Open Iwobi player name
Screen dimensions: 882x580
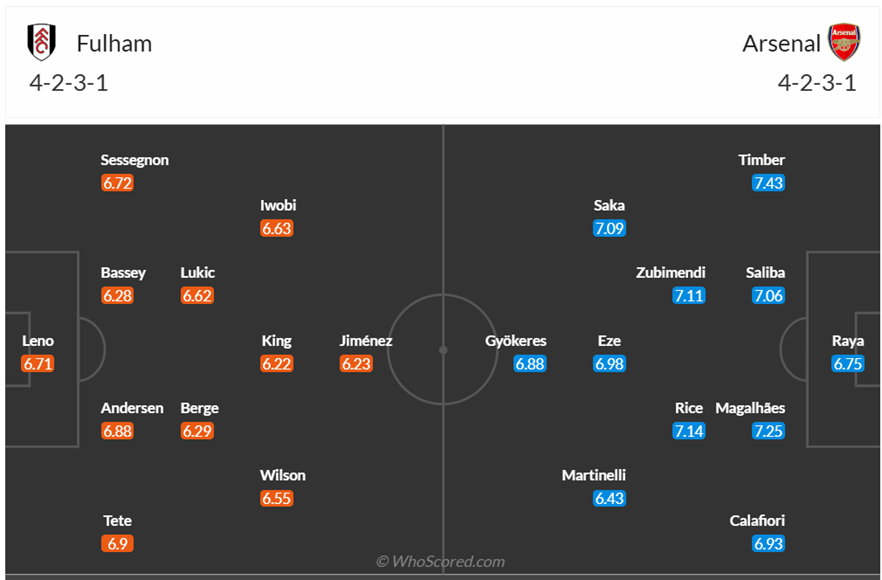pos(278,205)
